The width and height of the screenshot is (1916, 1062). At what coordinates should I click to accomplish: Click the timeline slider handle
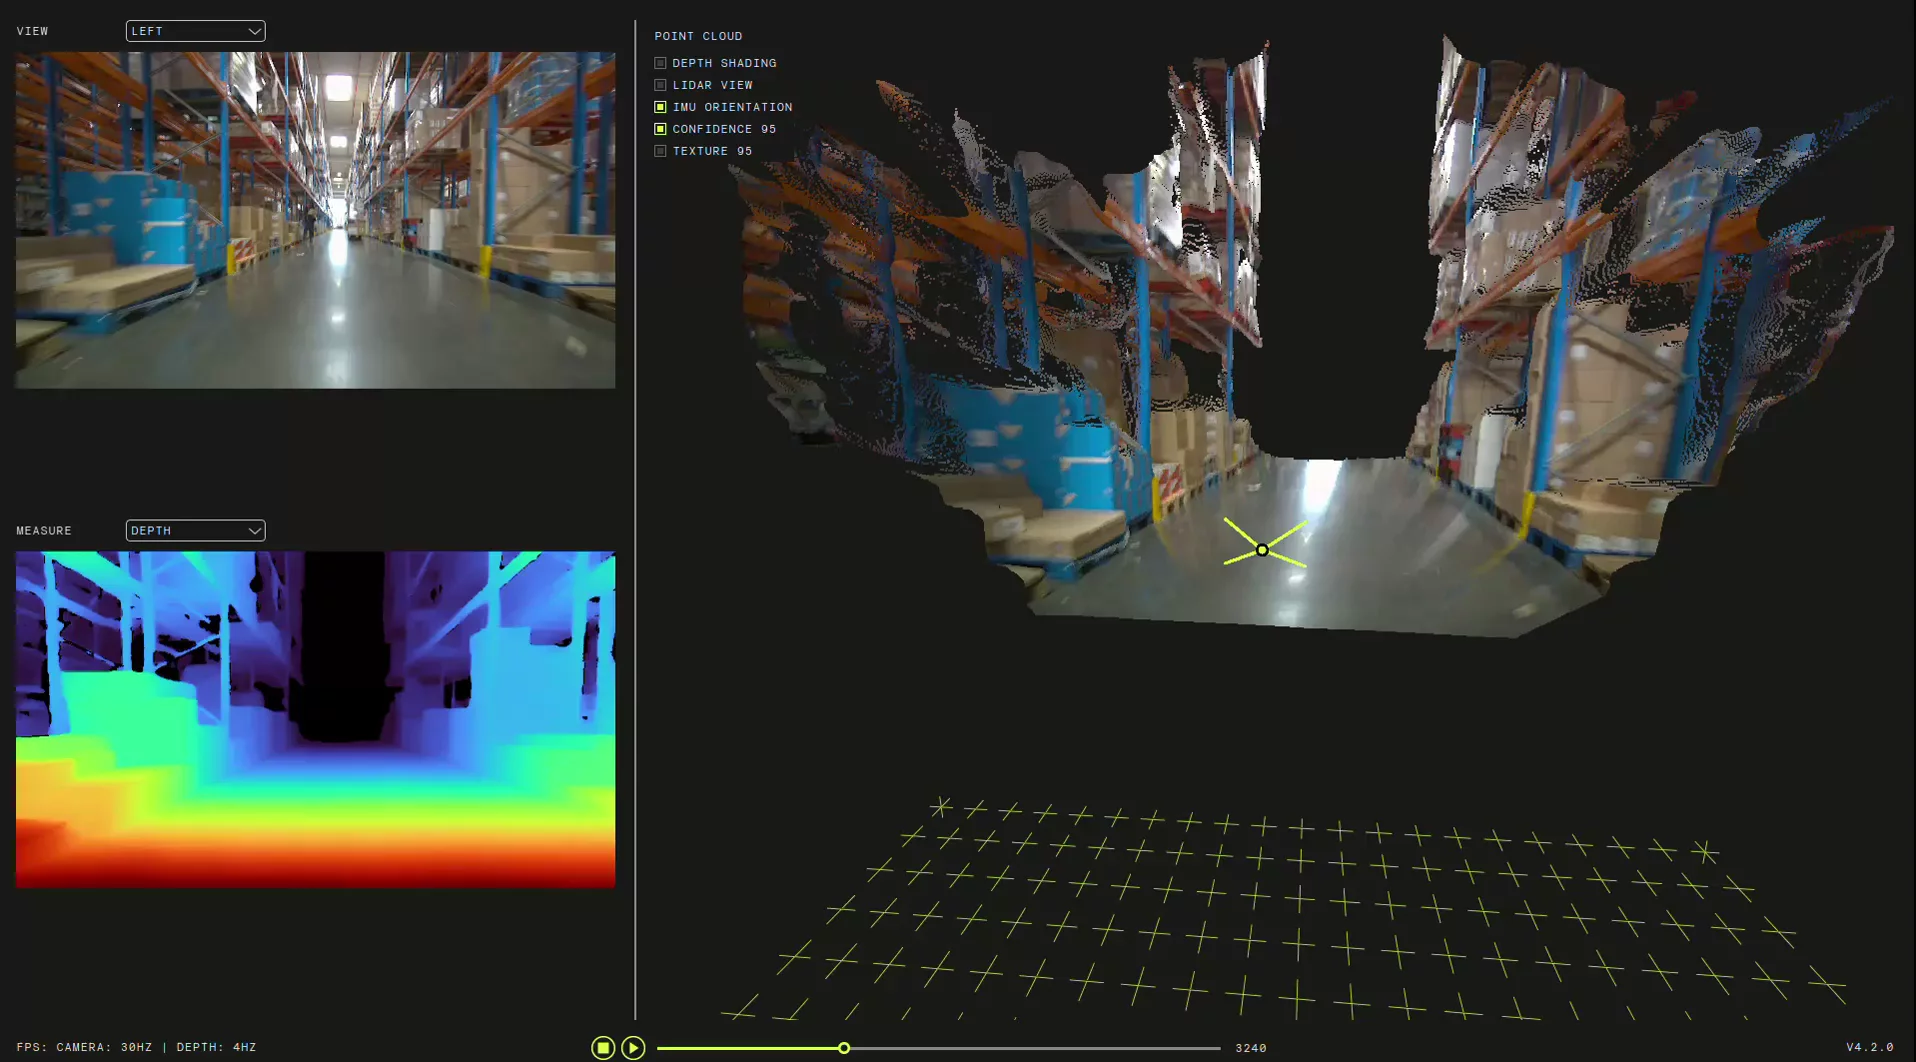pos(844,1048)
